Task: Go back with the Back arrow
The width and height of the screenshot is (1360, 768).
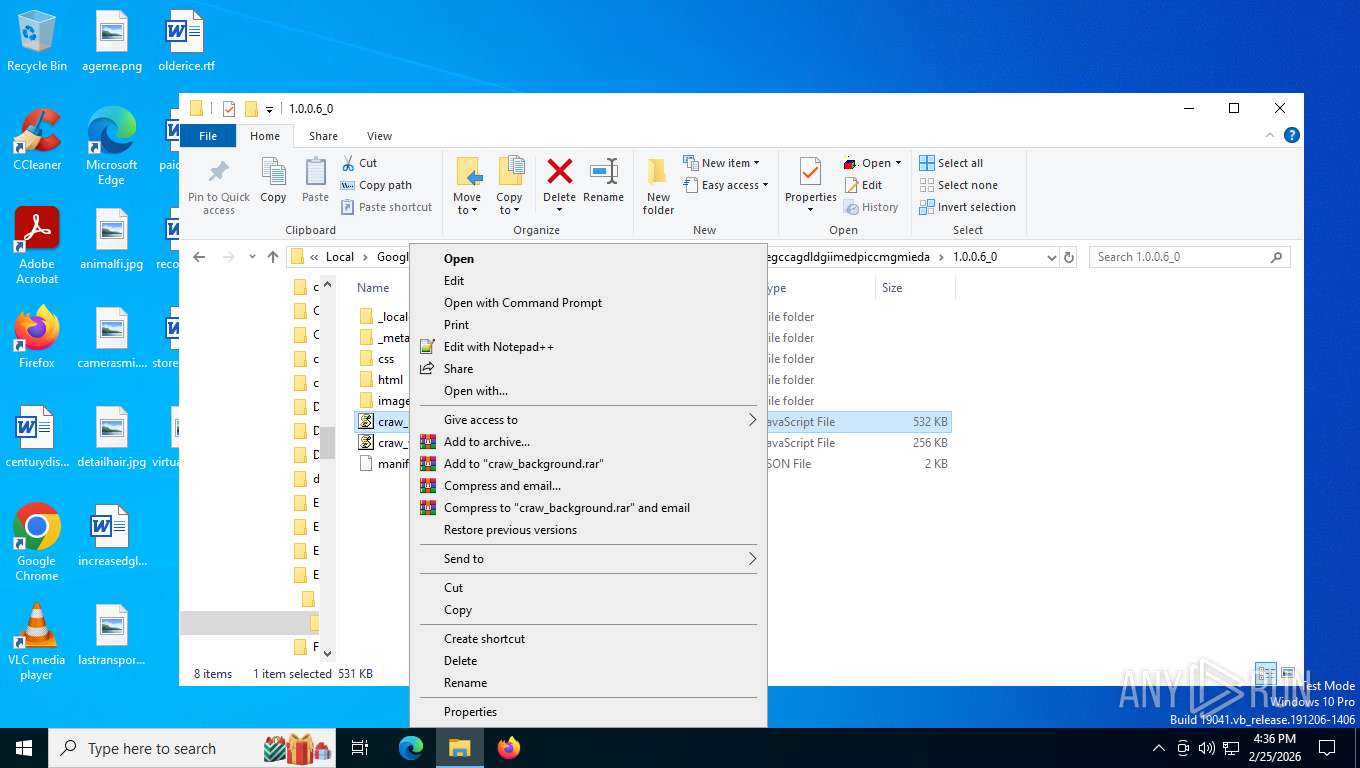Action: click(199, 257)
